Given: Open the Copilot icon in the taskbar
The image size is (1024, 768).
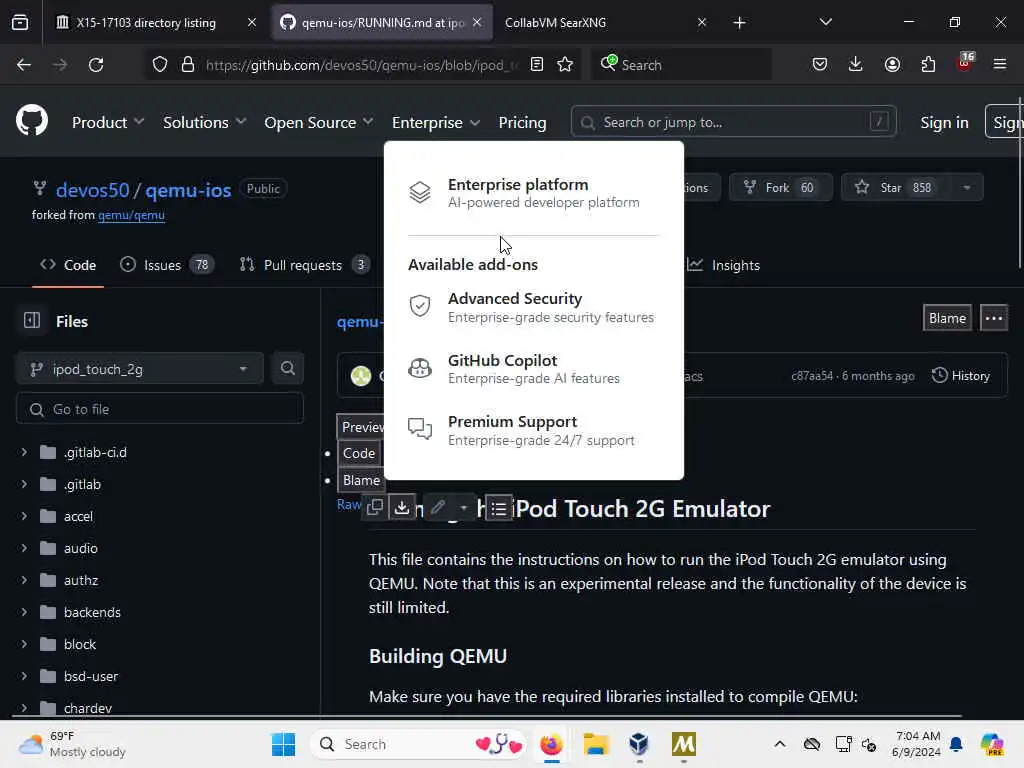Looking at the screenshot, I should pyautogui.click(x=992, y=744).
